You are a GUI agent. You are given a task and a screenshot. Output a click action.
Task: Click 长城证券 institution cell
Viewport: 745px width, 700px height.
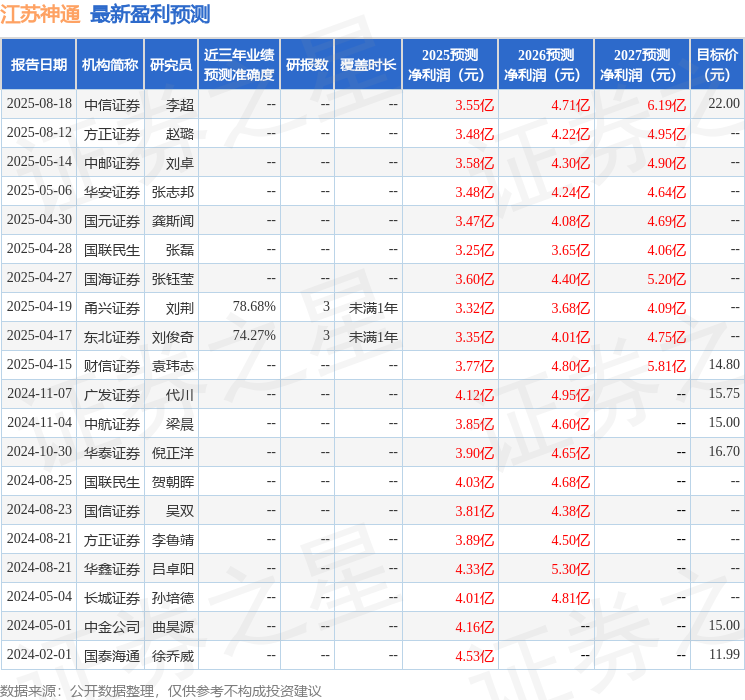click(x=112, y=597)
